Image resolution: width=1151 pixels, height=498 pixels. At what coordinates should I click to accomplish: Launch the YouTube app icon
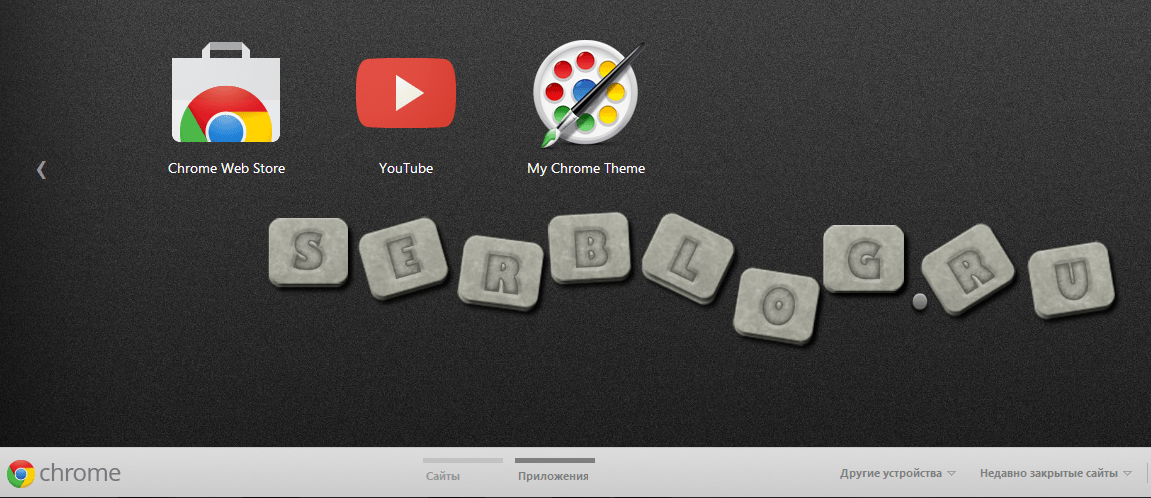(x=406, y=93)
